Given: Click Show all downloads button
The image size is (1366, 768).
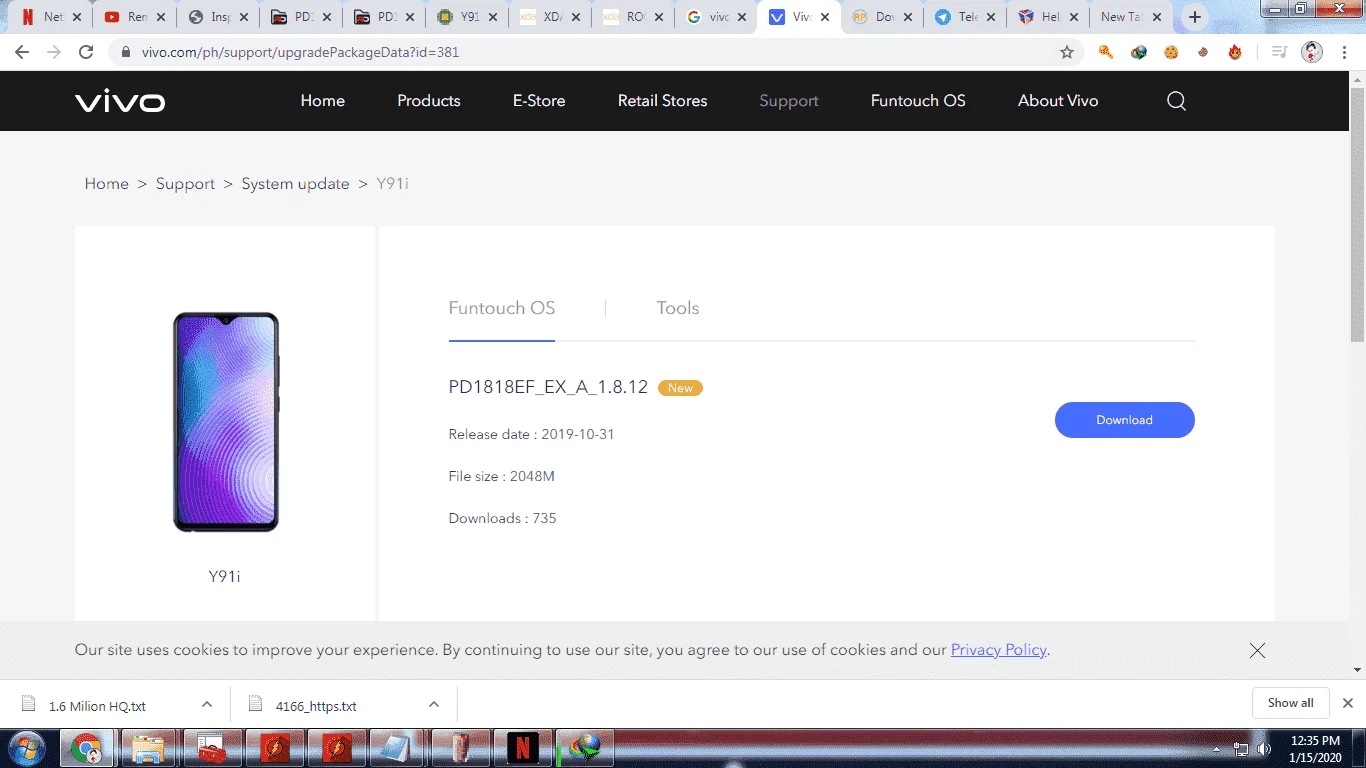Looking at the screenshot, I should click(x=1290, y=703).
